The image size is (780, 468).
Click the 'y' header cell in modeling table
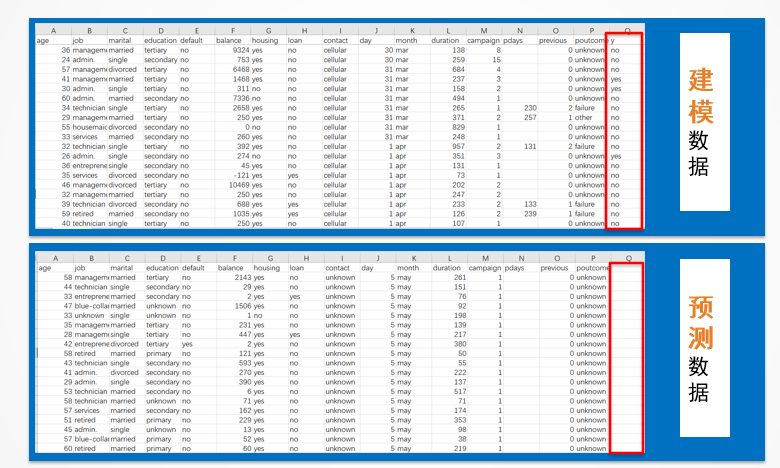click(x=614, y=40)
